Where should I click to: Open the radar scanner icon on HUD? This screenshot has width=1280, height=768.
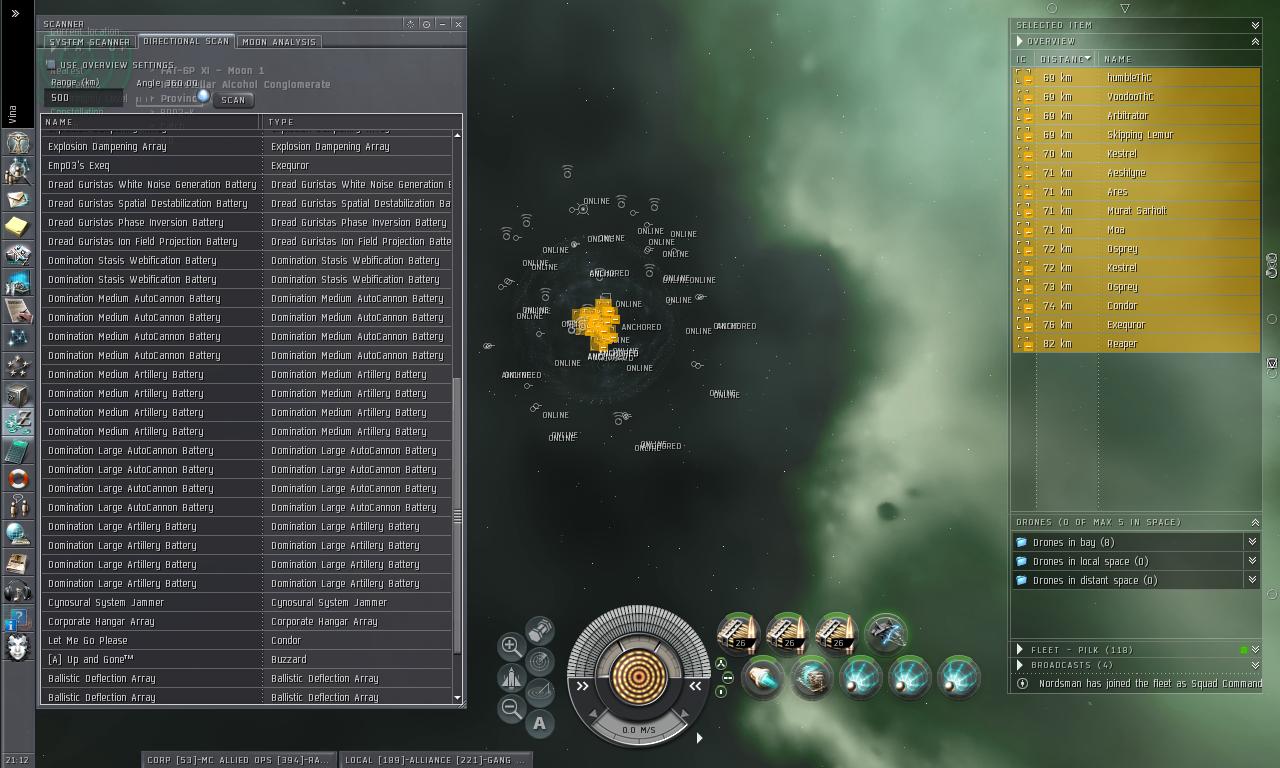540,661
